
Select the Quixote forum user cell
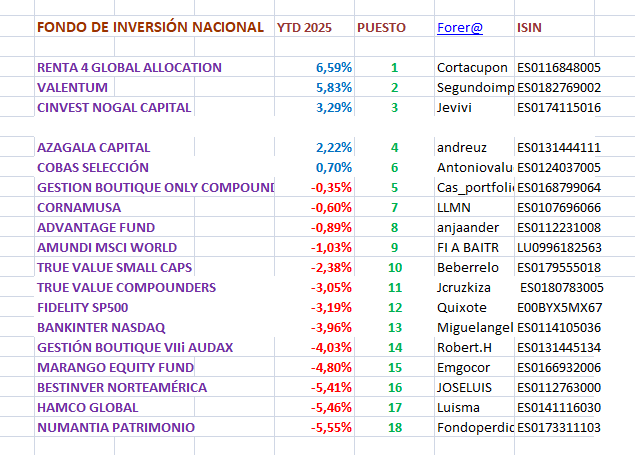pyautogui.click(x=462, y=308)
